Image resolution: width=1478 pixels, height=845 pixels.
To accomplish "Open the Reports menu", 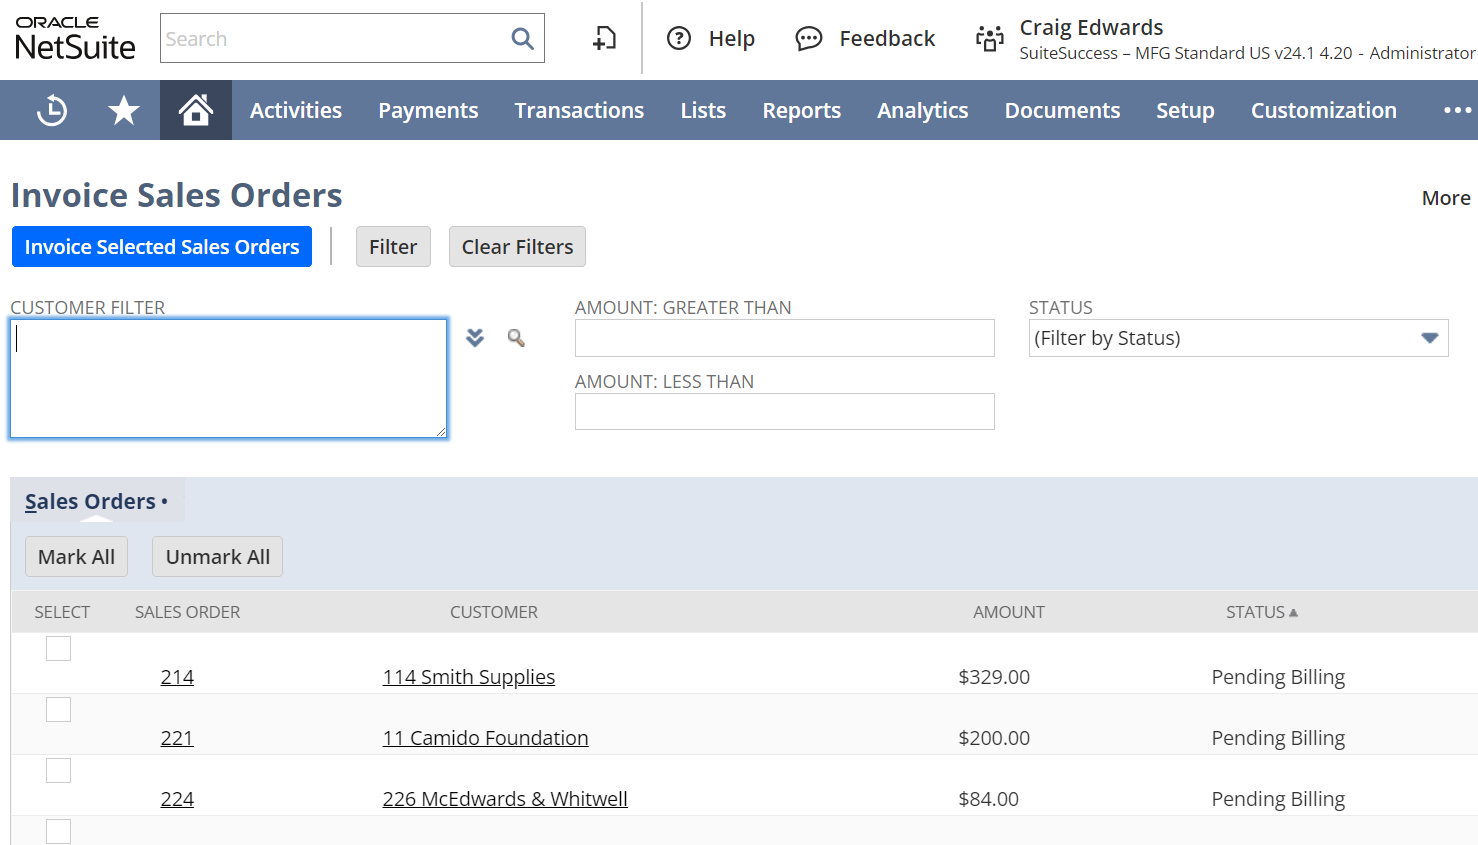I will click(802, 110).
